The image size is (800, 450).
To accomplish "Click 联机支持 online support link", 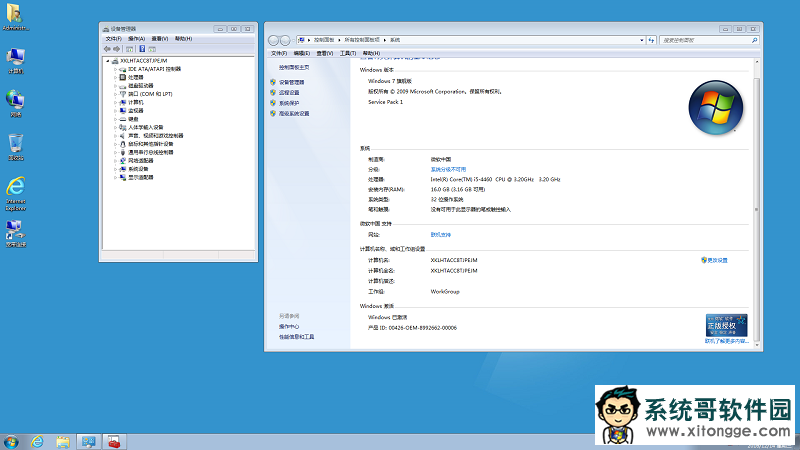I will coord(440,235).
